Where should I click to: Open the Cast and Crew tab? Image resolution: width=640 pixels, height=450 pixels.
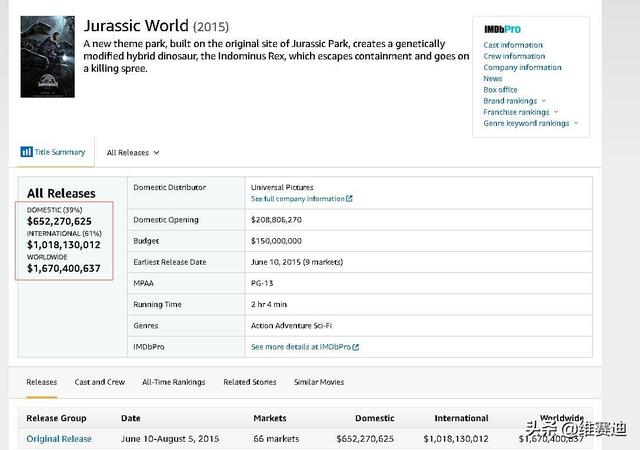tap(100, 382)
